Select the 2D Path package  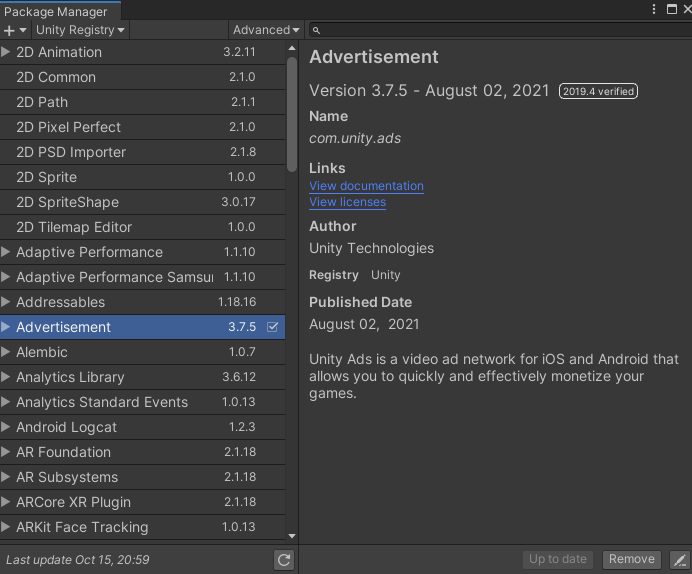[x=143, y=102]
